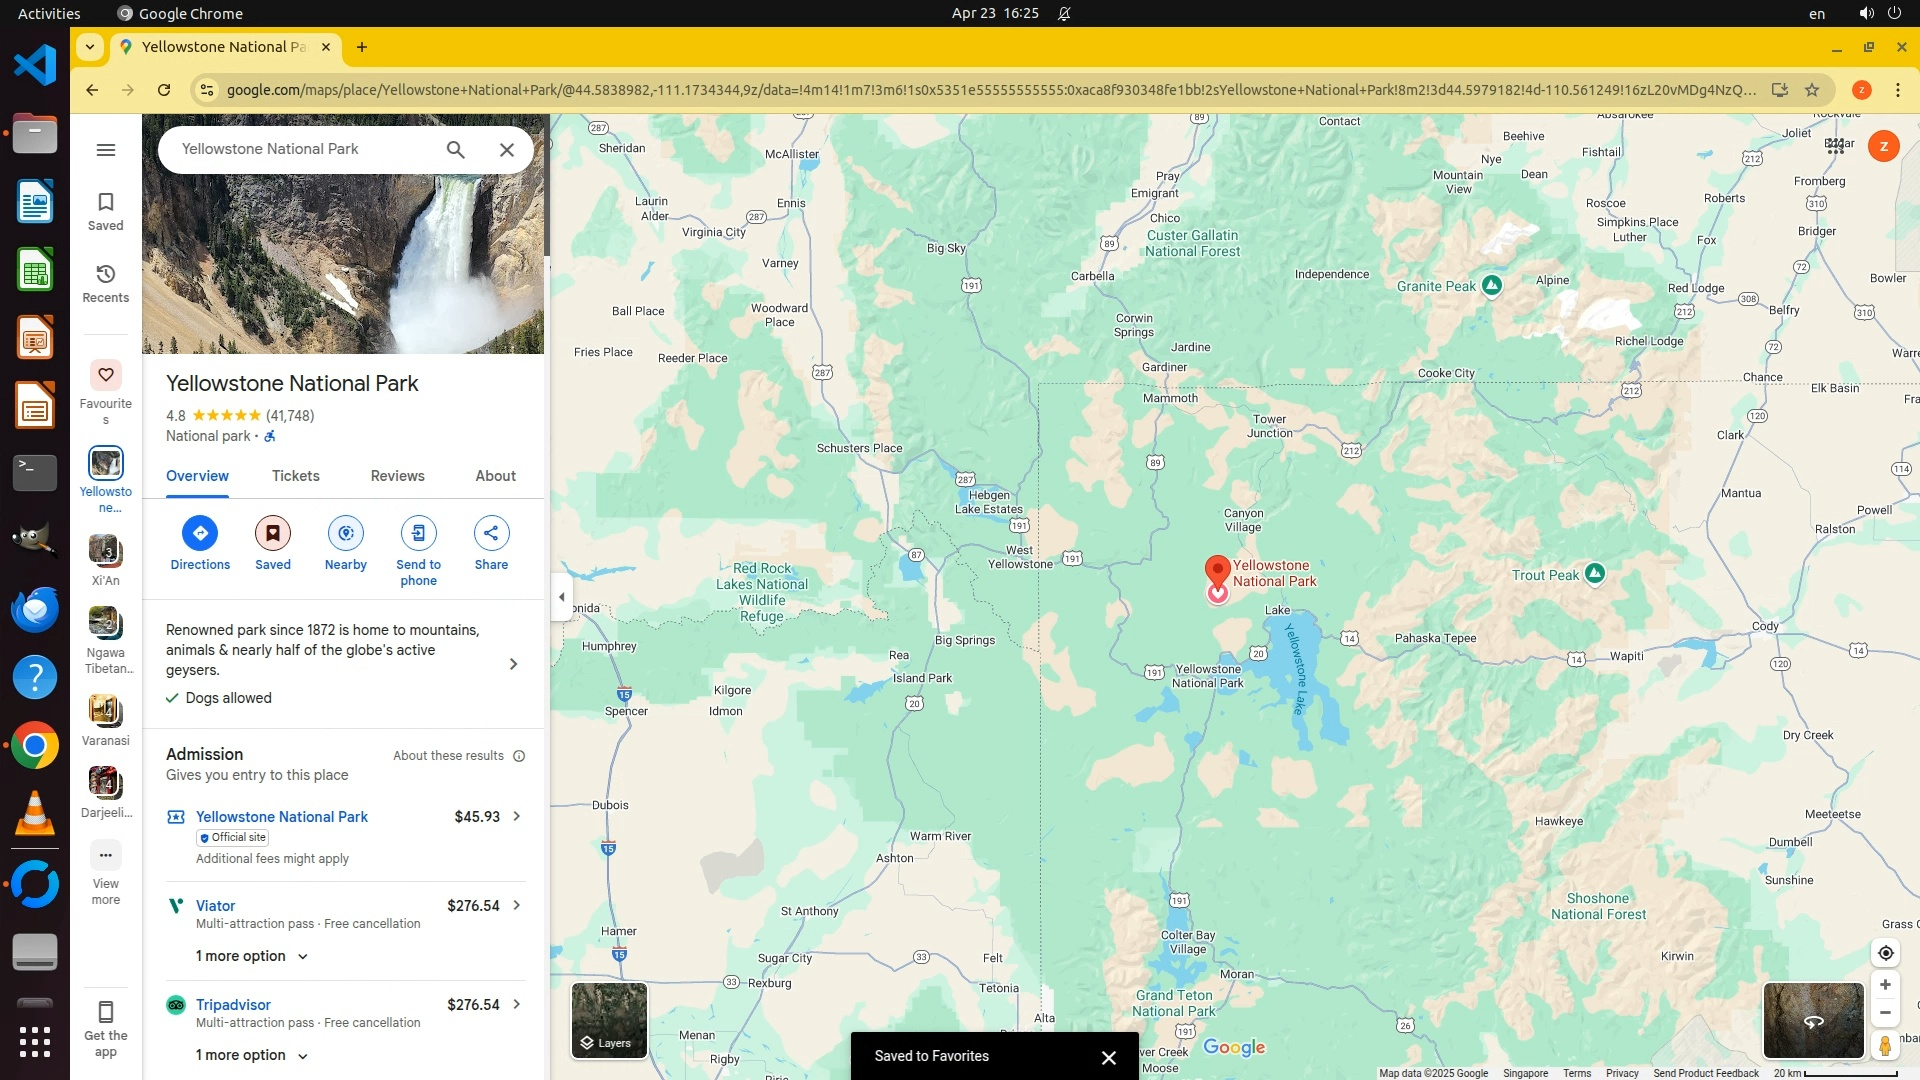
Task: Open Yellowstone National Park official site link
Action: 282,817
